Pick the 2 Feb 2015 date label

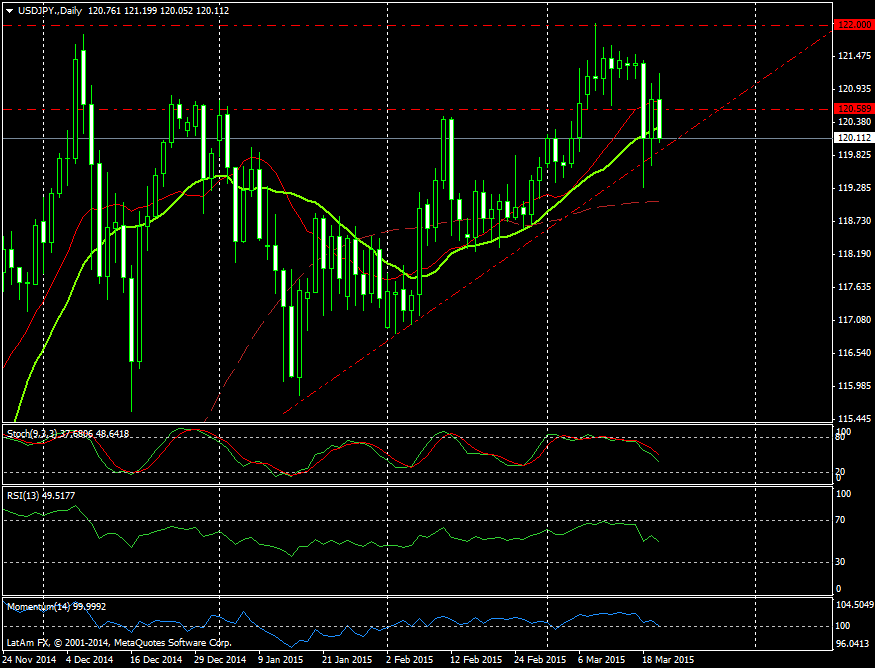409,660
